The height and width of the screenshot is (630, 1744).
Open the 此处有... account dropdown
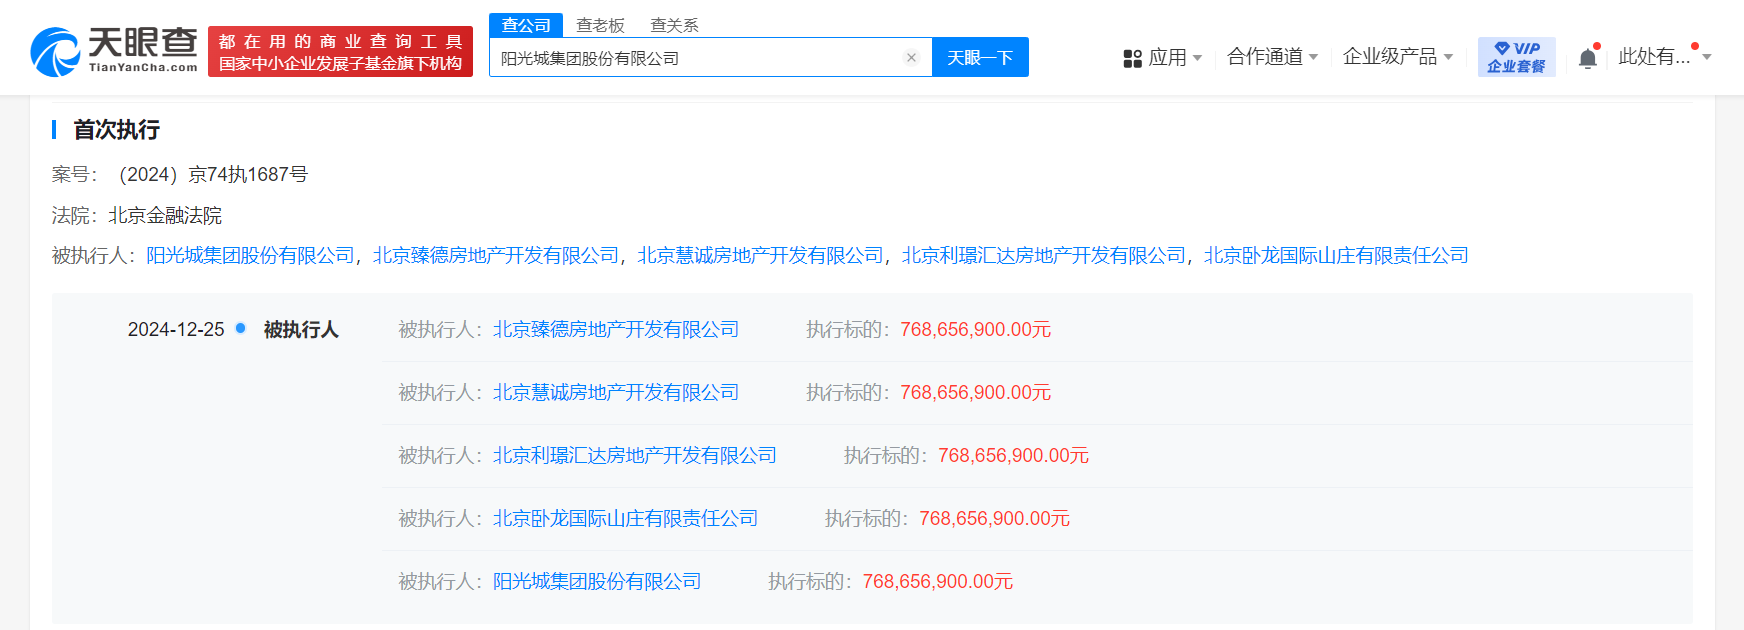pos(1665,57)
